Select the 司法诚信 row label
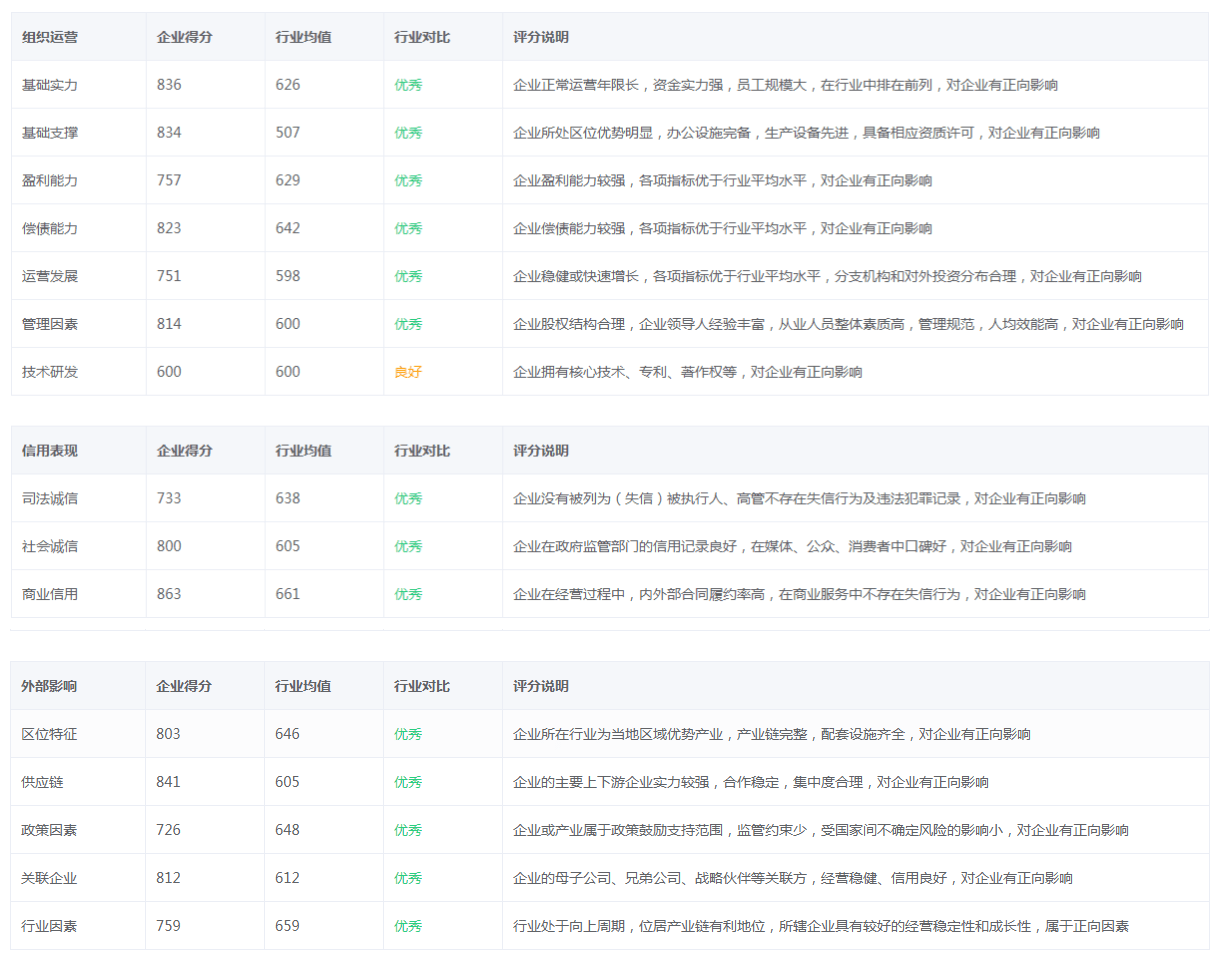The image size is (1221, 963). (50, 499)
